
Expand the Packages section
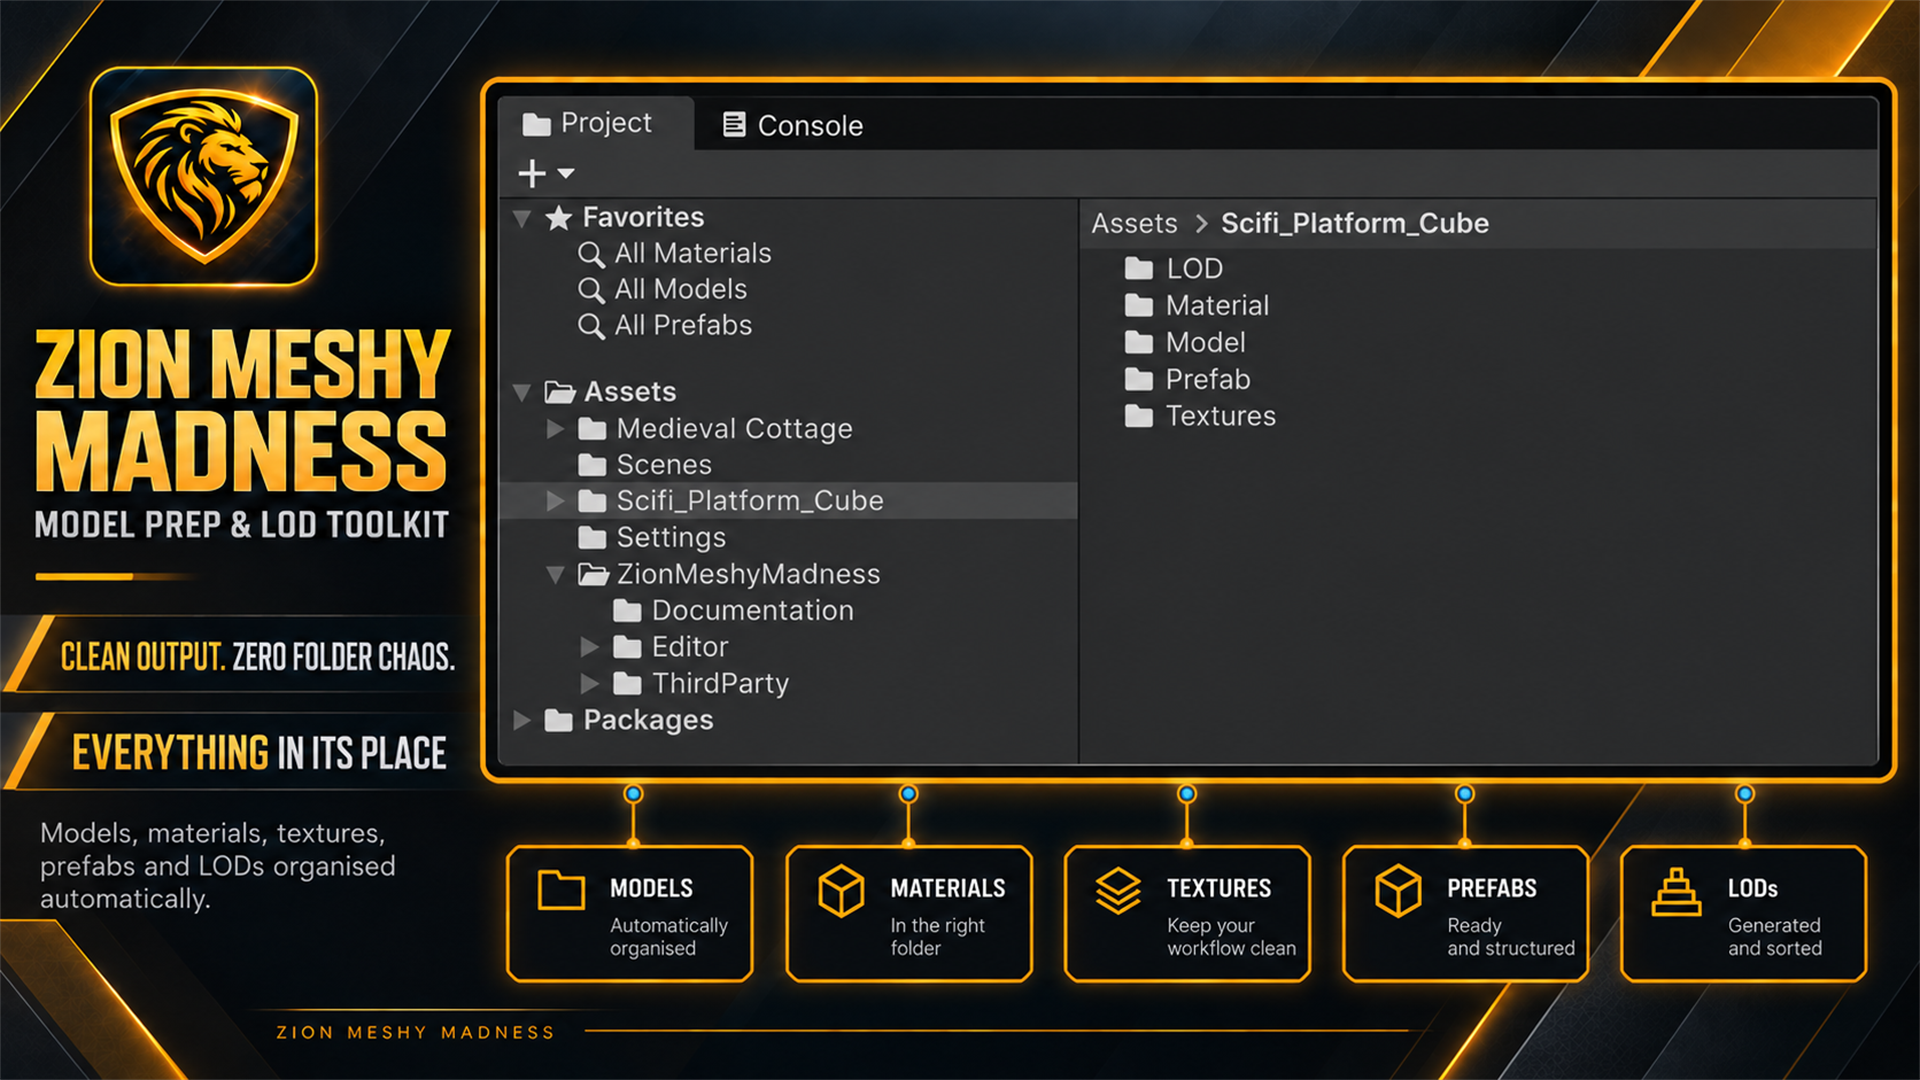[522, 721]
